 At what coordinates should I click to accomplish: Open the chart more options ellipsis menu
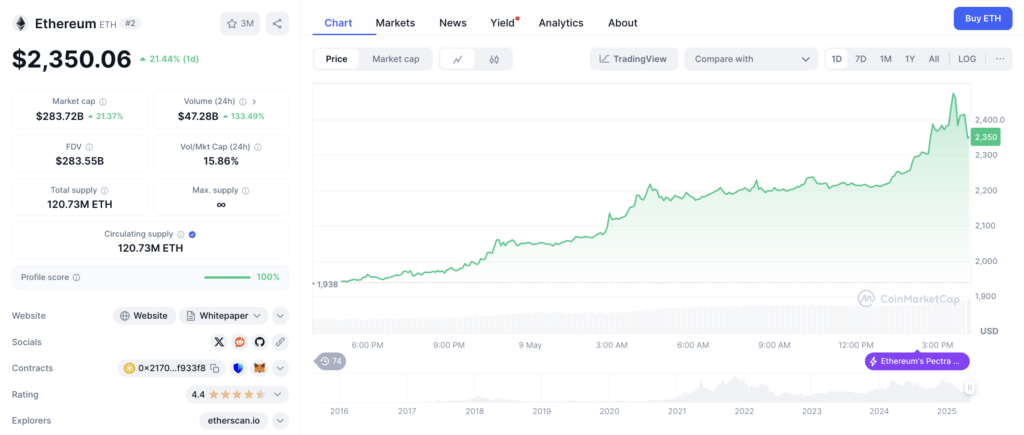pos(1000,59)
